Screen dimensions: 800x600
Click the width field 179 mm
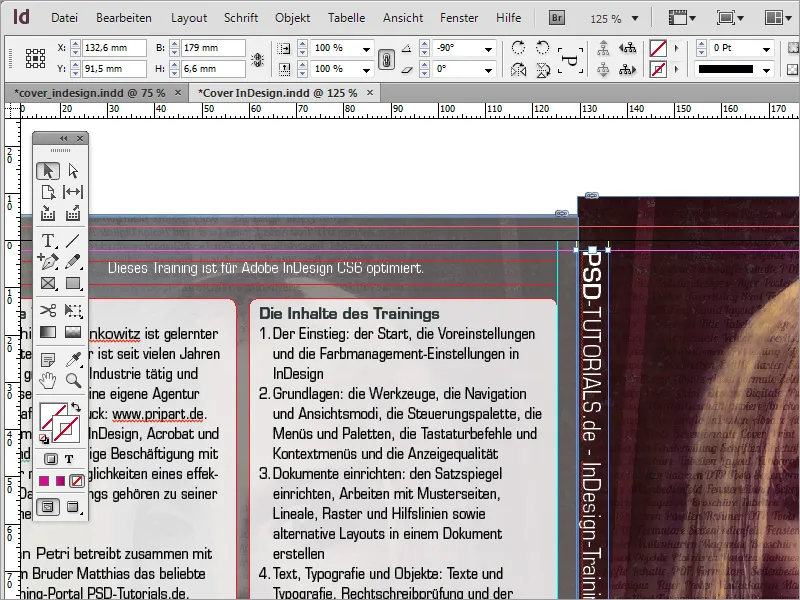pos(213,48)
